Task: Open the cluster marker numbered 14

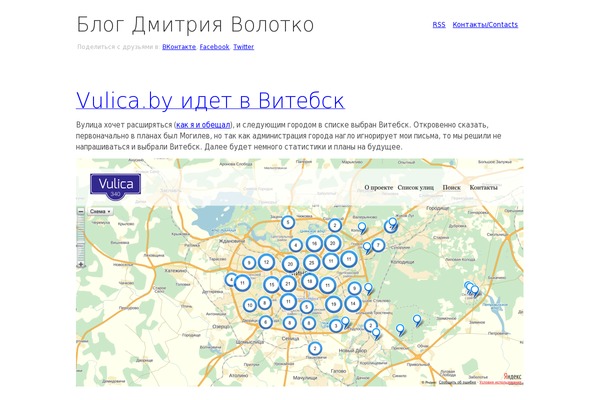Action: pyautogui.click(x=353, y=304)
